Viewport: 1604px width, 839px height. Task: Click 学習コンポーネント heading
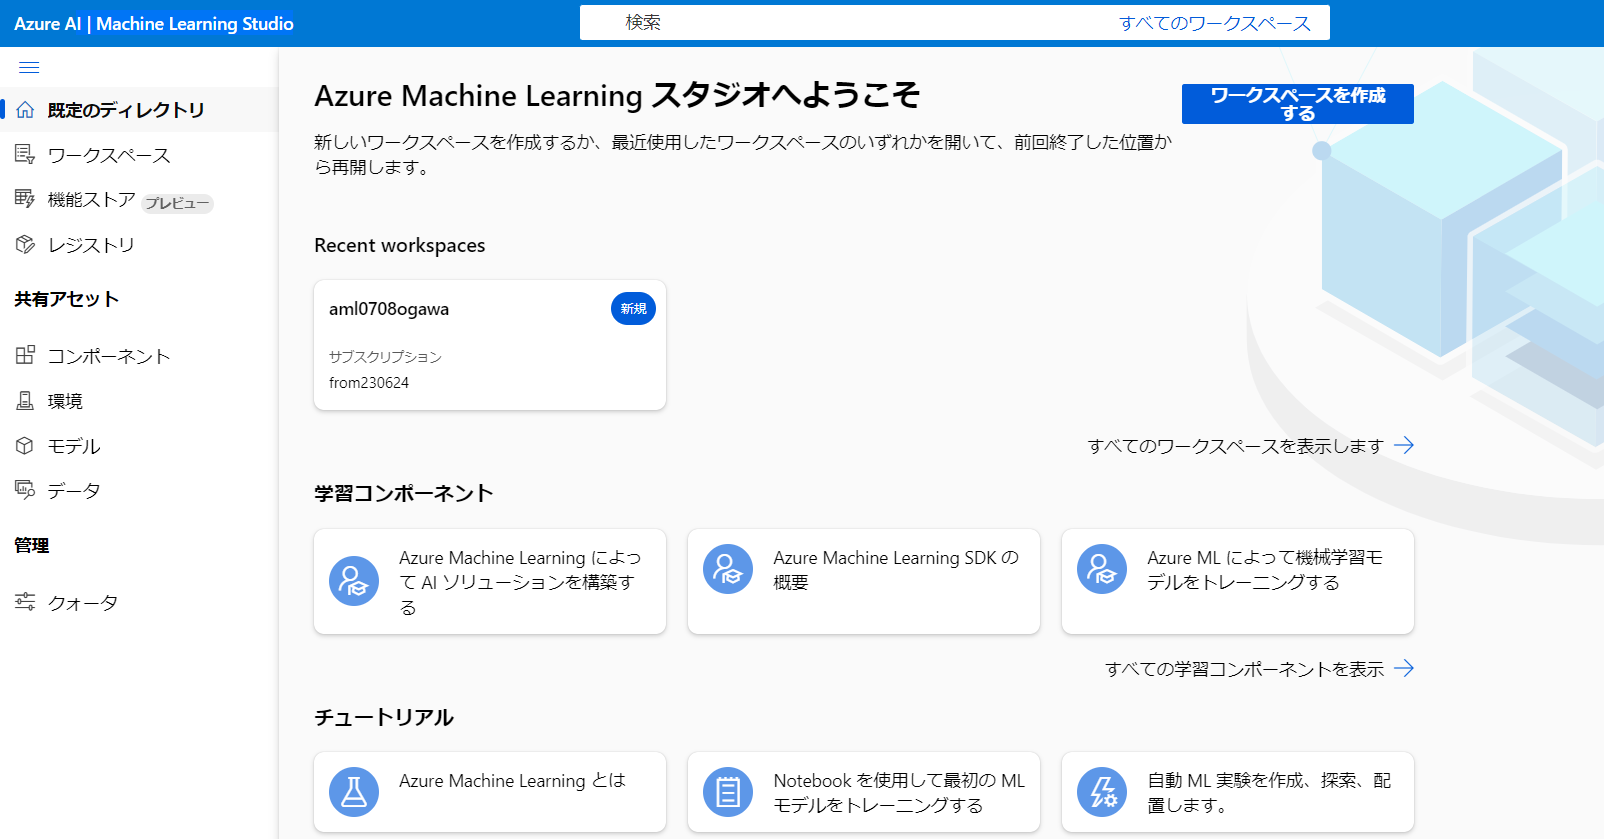(x=404, y=493)
